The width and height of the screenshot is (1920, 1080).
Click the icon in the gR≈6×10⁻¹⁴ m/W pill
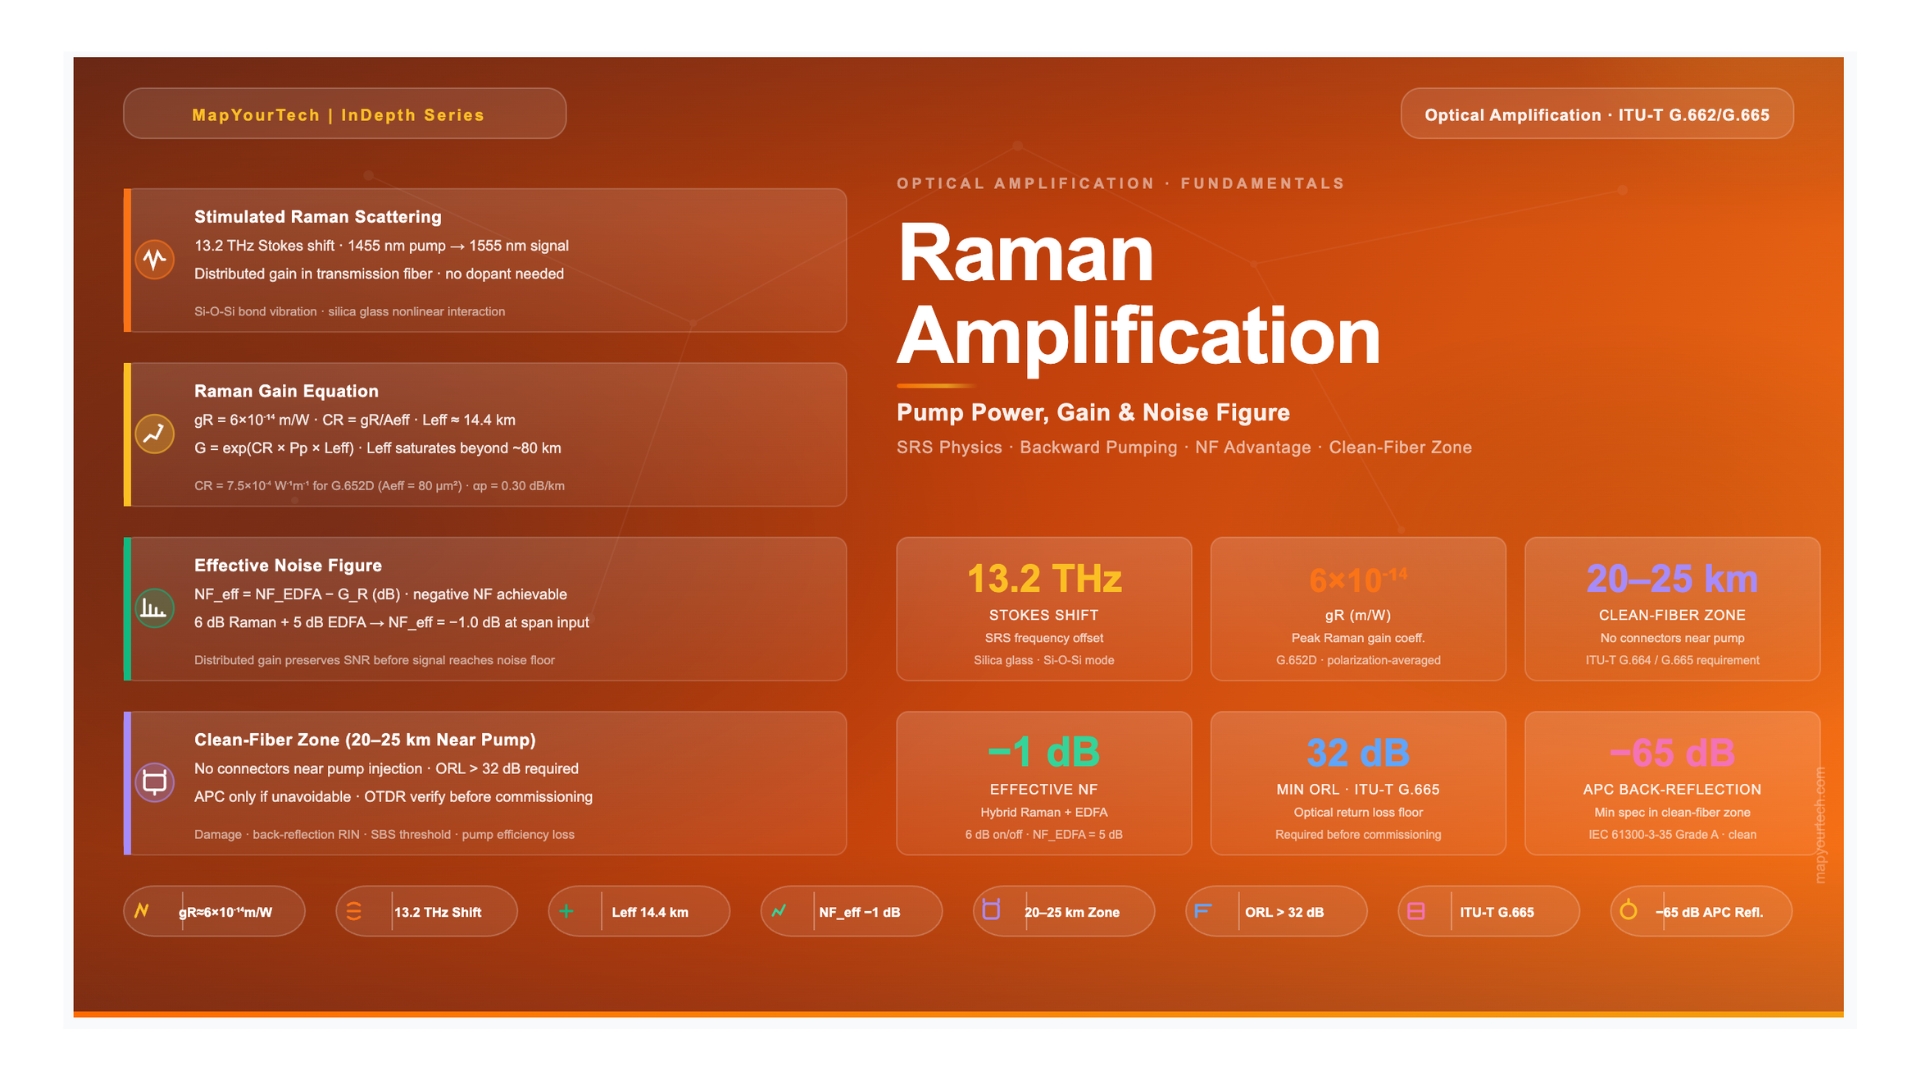(x=142, y=911)
